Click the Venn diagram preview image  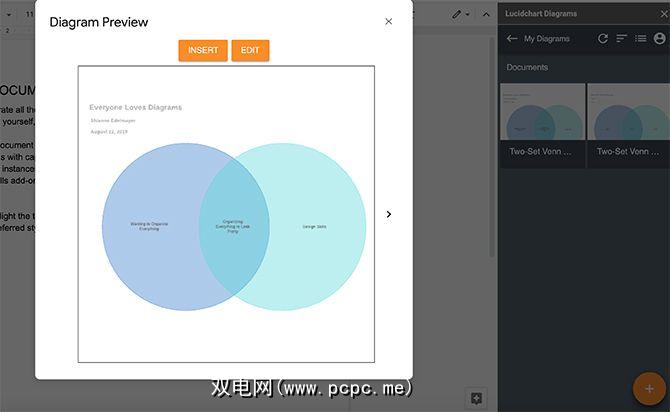pyautogui.click(x=226, y=214)
